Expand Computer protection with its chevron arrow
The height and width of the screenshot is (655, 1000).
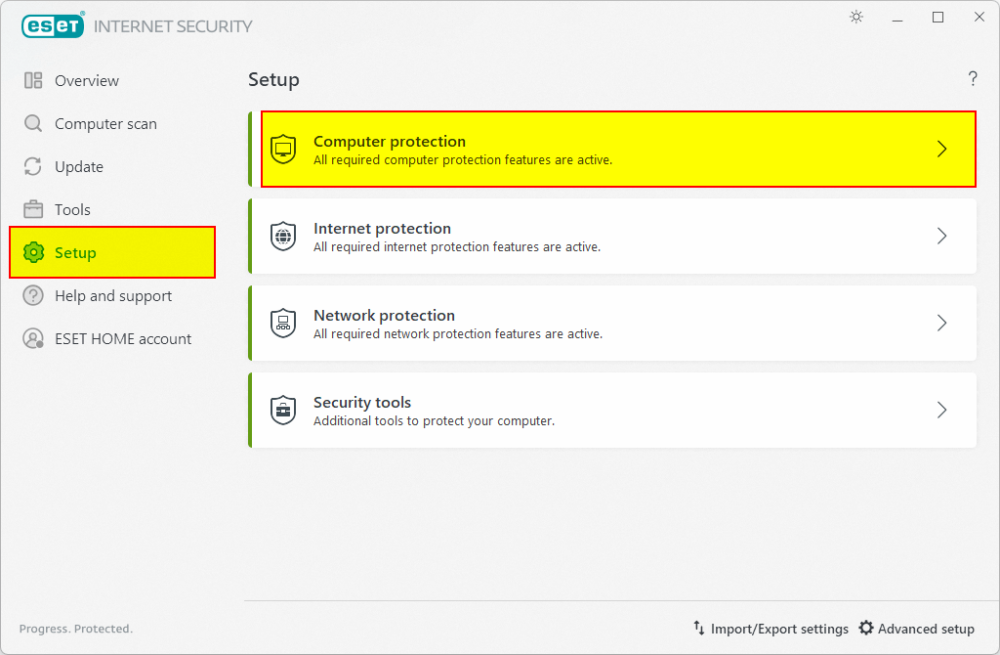point(941,149)
